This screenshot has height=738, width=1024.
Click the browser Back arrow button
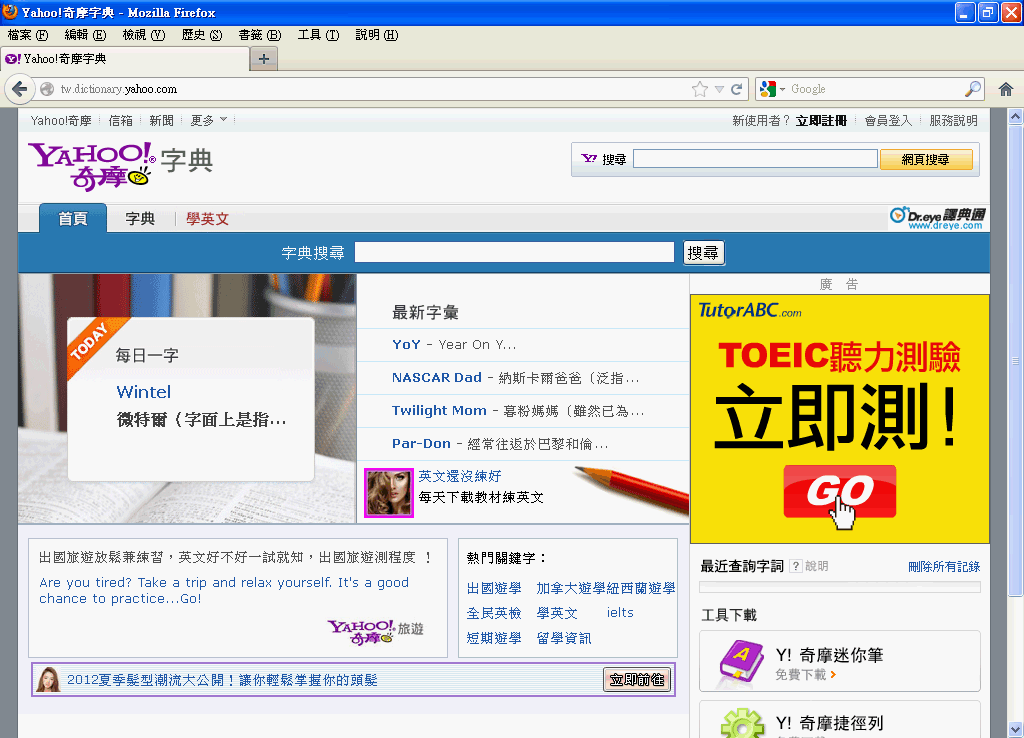[19, 89]
